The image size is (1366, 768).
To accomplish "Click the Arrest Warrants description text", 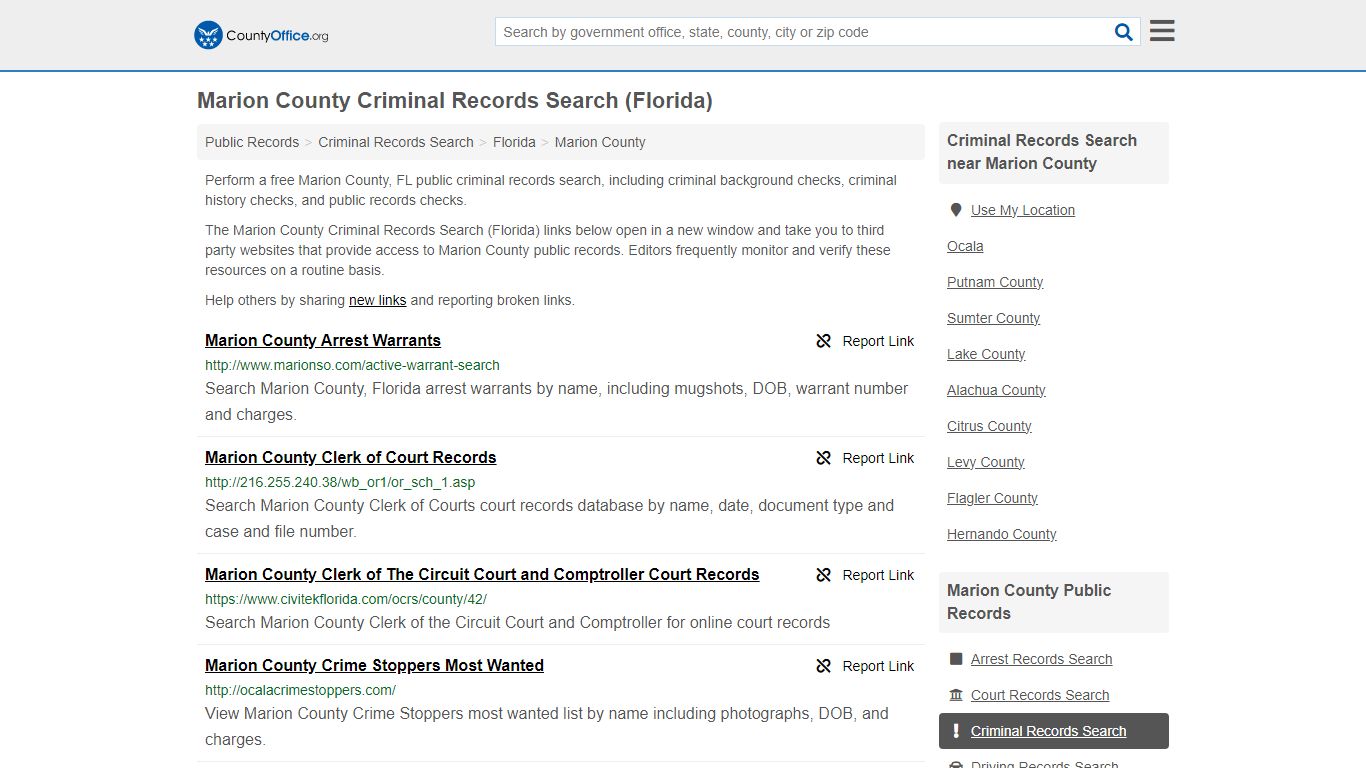I will [x=556, y=401].
